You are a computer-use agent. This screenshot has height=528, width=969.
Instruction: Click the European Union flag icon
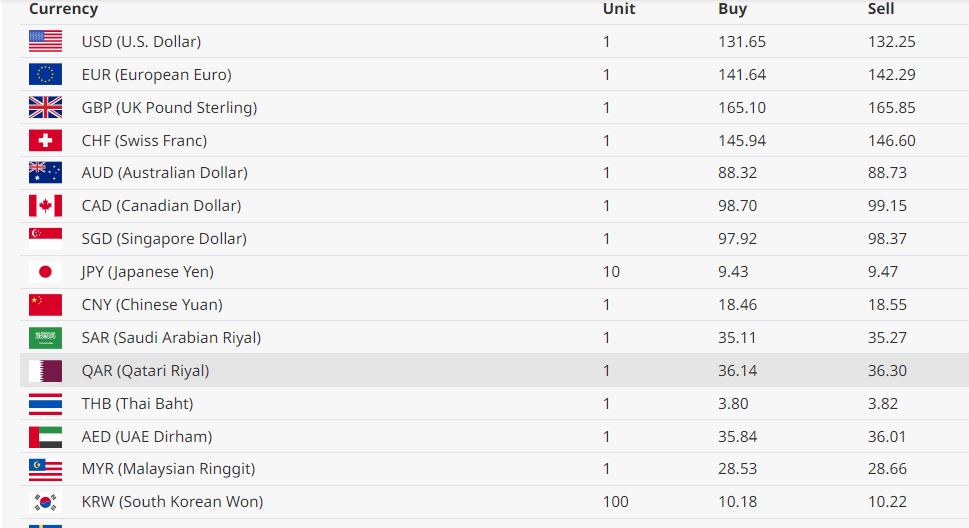pyautogui.click(x=45, y=75)
